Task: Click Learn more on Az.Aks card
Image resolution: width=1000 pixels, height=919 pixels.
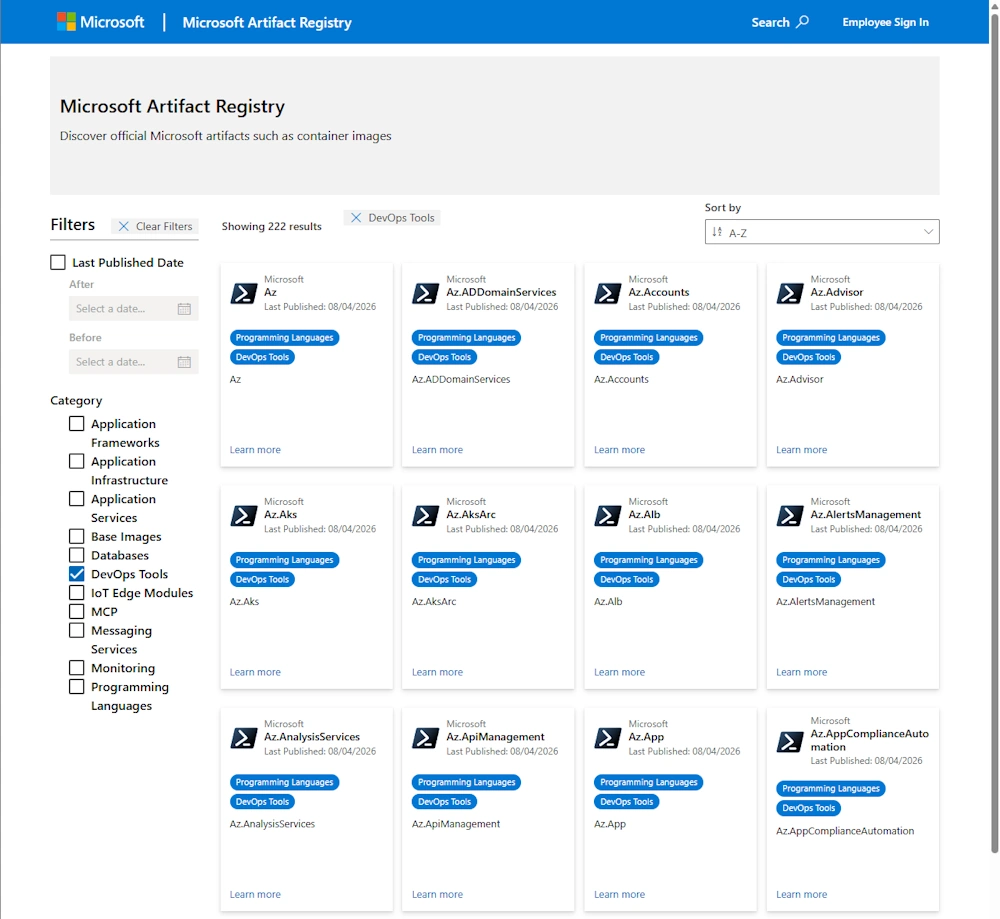Action: click(255, 672)
